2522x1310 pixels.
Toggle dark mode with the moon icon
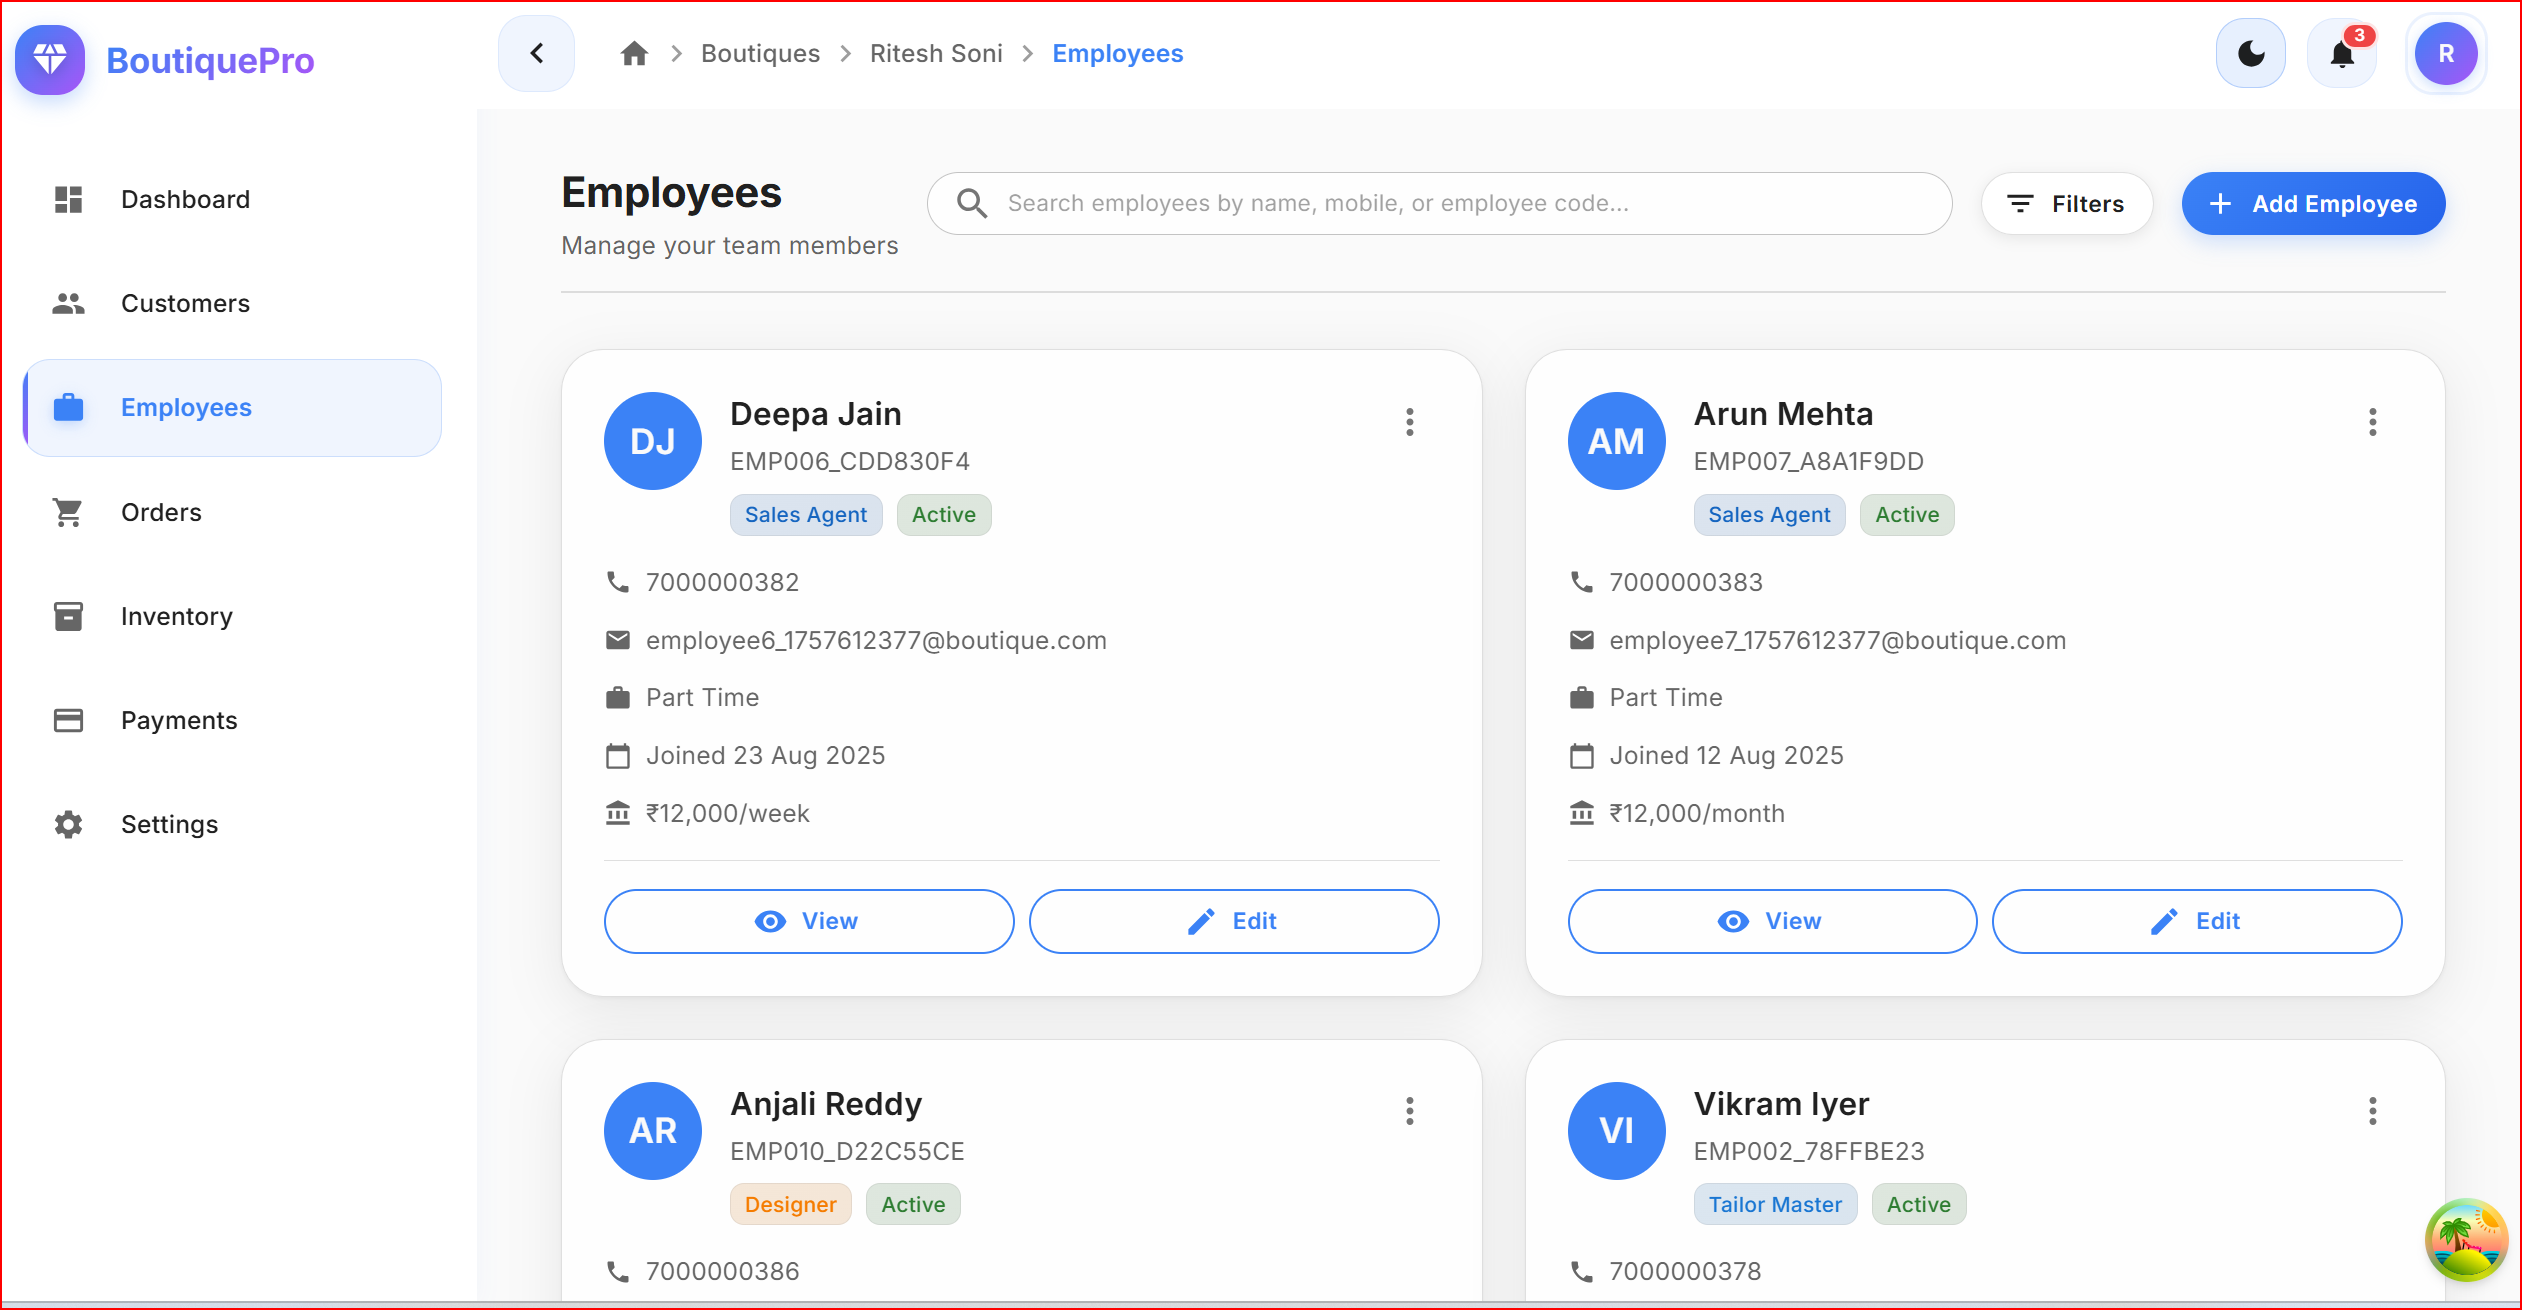pos(2250,53)
